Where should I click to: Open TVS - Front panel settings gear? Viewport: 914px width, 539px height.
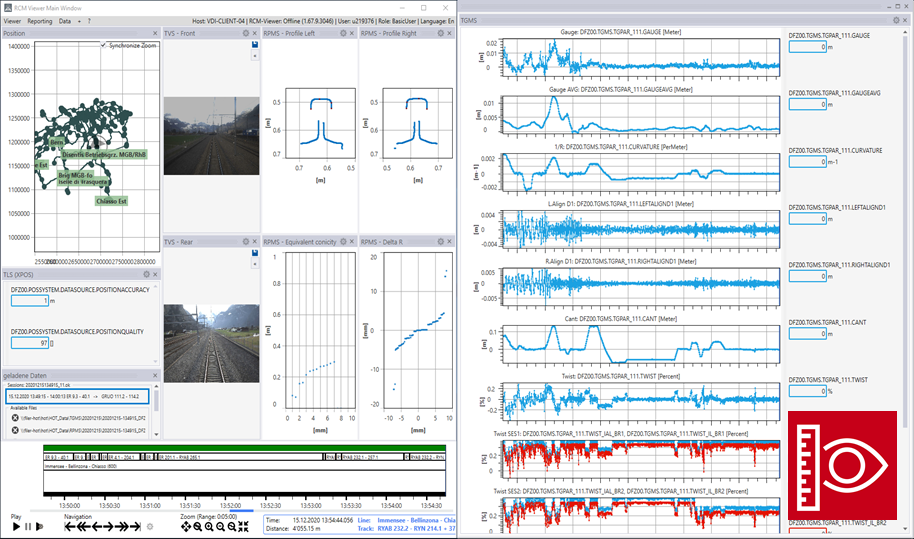coord(246,33)
